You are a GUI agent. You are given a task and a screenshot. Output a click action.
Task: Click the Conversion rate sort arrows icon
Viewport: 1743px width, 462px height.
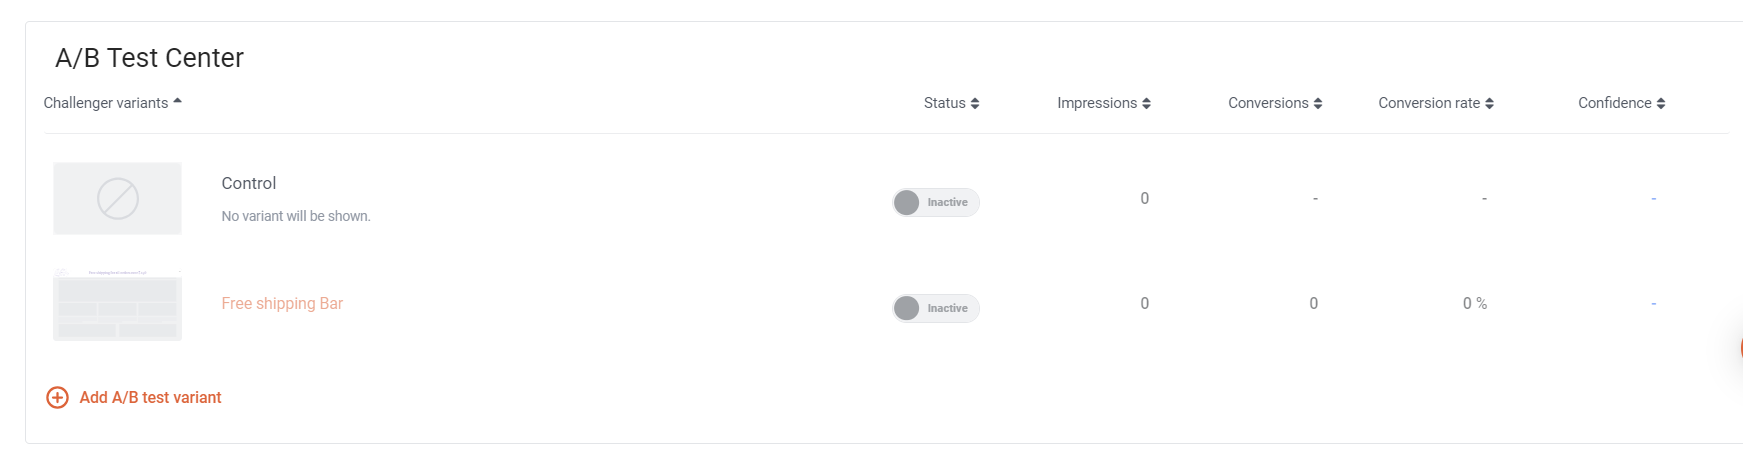click(x=1489, y=104)
